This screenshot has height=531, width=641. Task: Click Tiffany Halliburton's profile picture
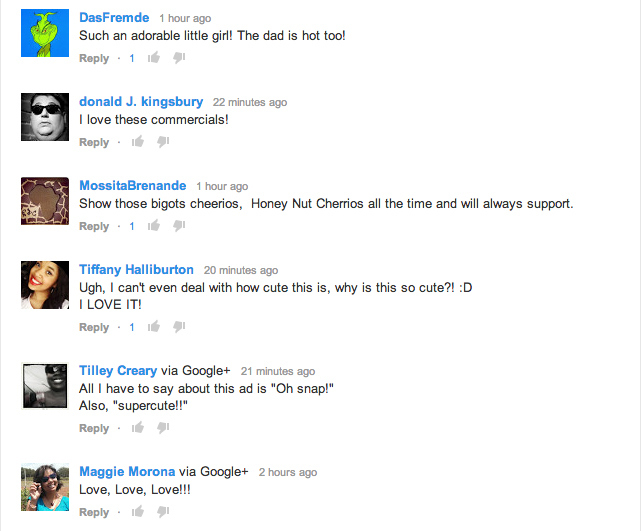(x=45, y=285)
